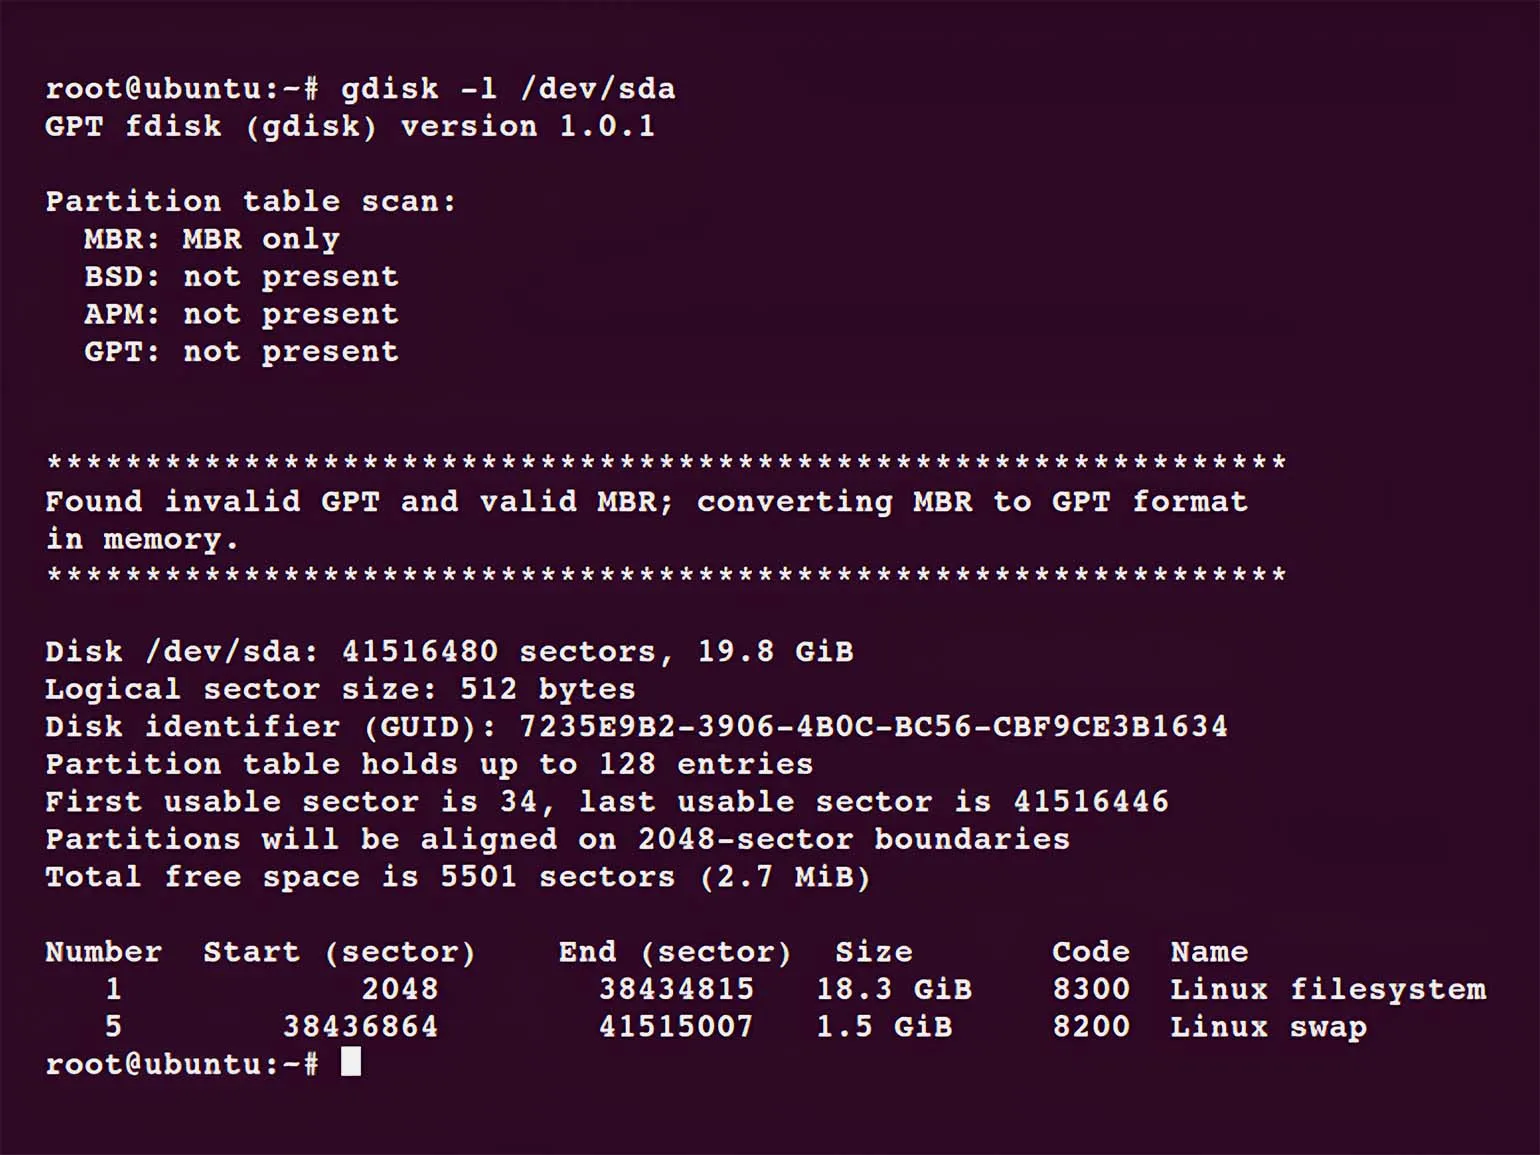Click the last usable sector value 41516446
This screenshot has height=1155, width=1540.
coord(1090,802)
